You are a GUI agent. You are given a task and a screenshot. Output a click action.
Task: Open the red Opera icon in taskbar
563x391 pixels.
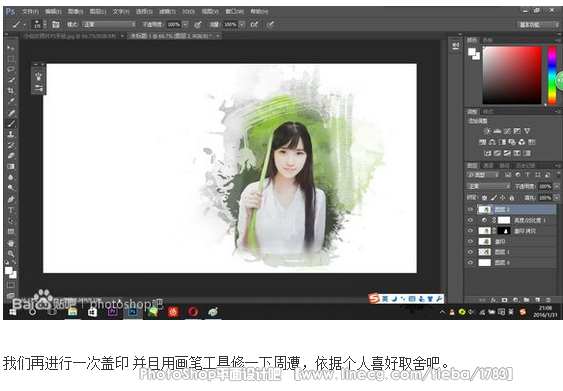tap(193, 312)
